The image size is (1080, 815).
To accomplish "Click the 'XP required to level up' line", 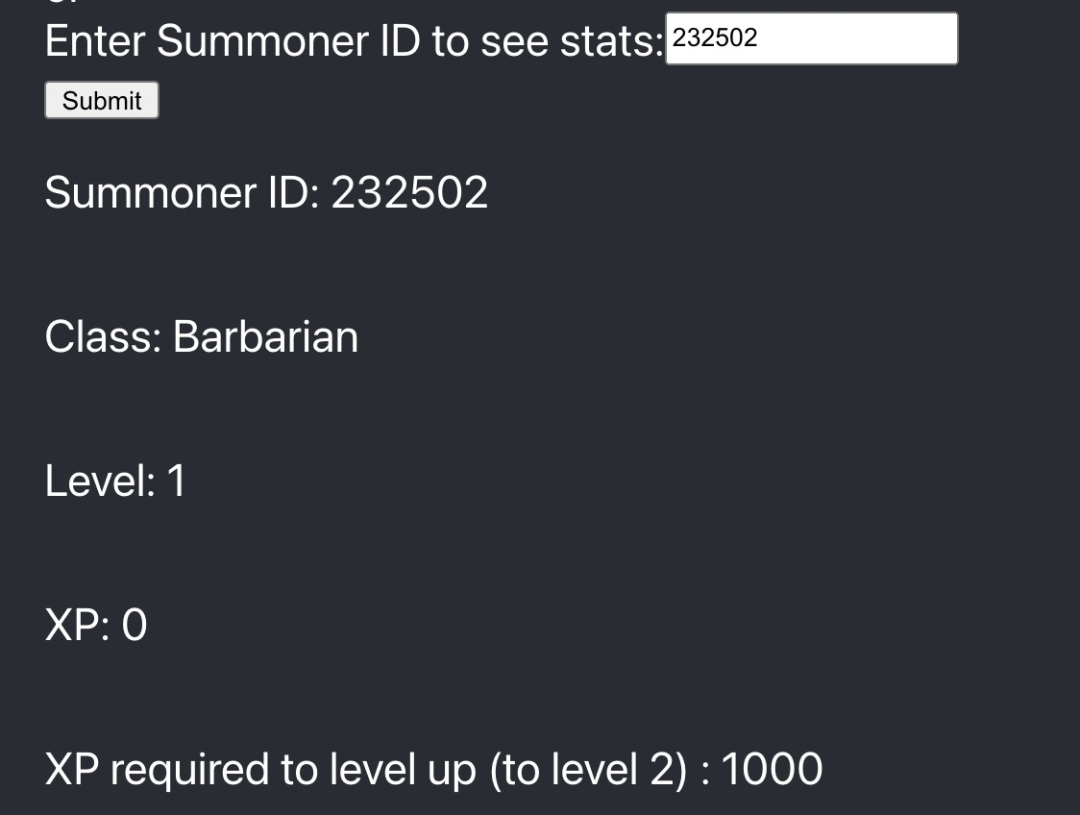I will coord(434,770).
